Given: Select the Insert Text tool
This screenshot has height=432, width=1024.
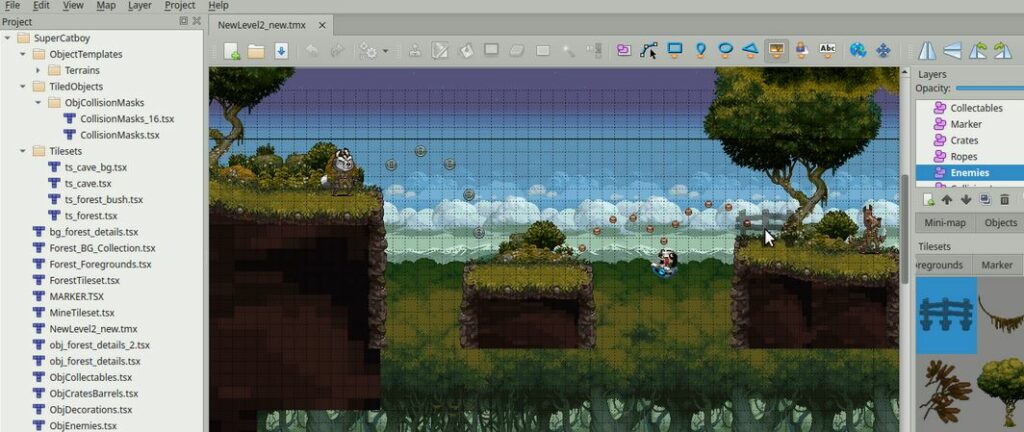Looking at the screenshot, I should point(827,50).
